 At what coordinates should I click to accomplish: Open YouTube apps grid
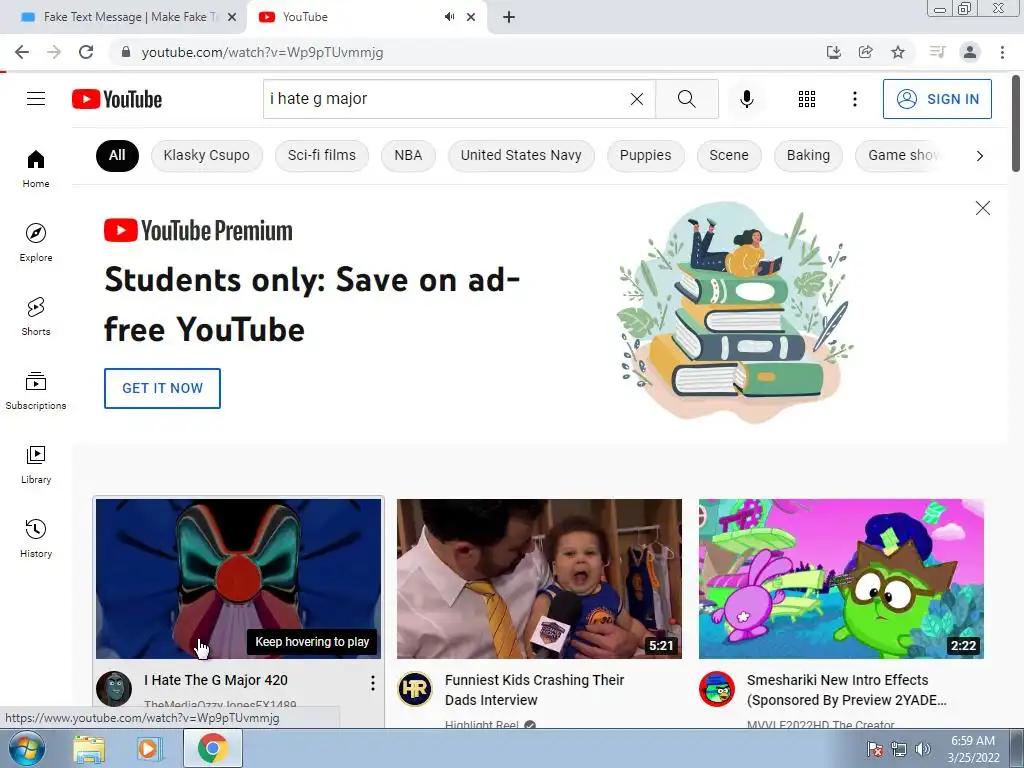[807, 99]
